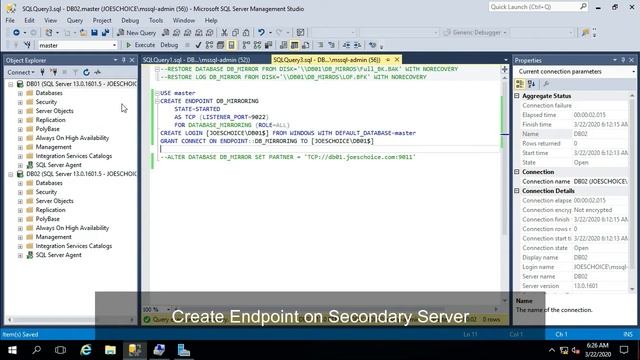Click Task View icon on taskbar
This screenshot has height=360, width=640.
point(60,350)
